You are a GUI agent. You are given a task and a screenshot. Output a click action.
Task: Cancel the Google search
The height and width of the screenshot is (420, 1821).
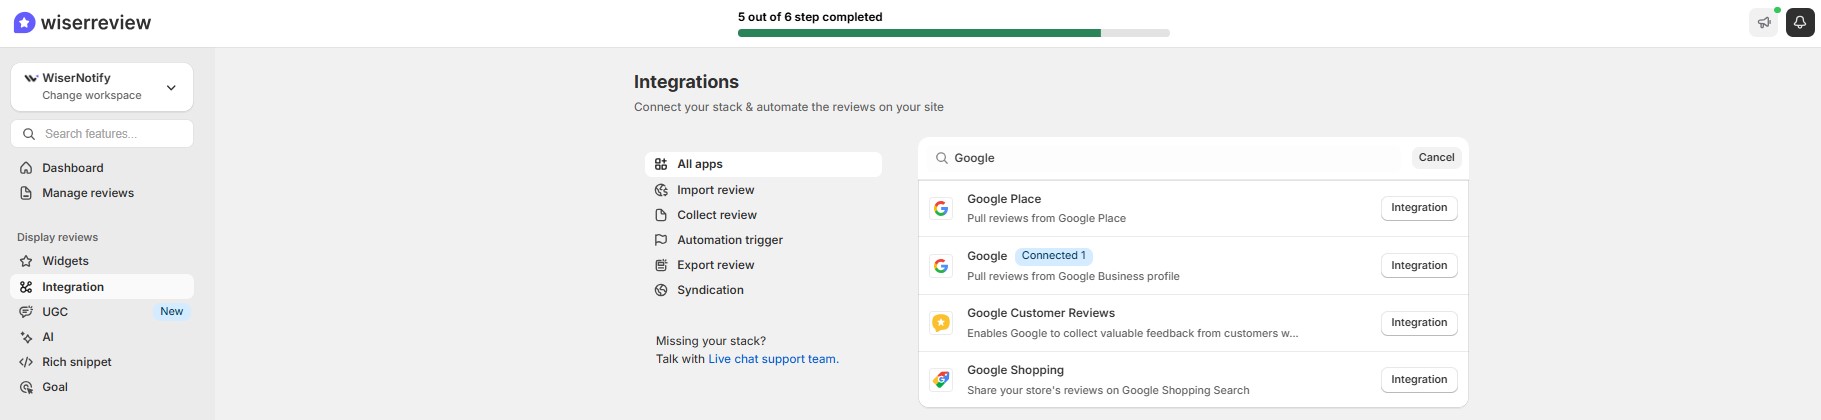coord(1436,158)
